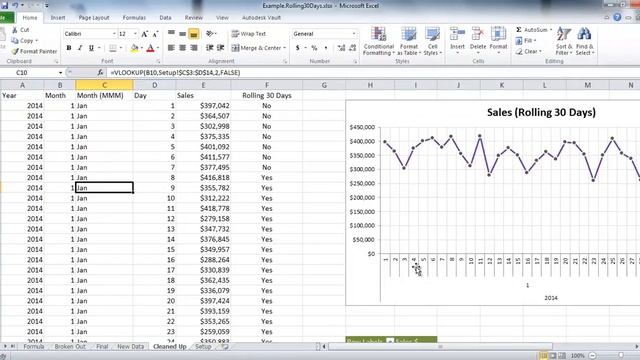Toggle Underline formatting

click(91, 48)
